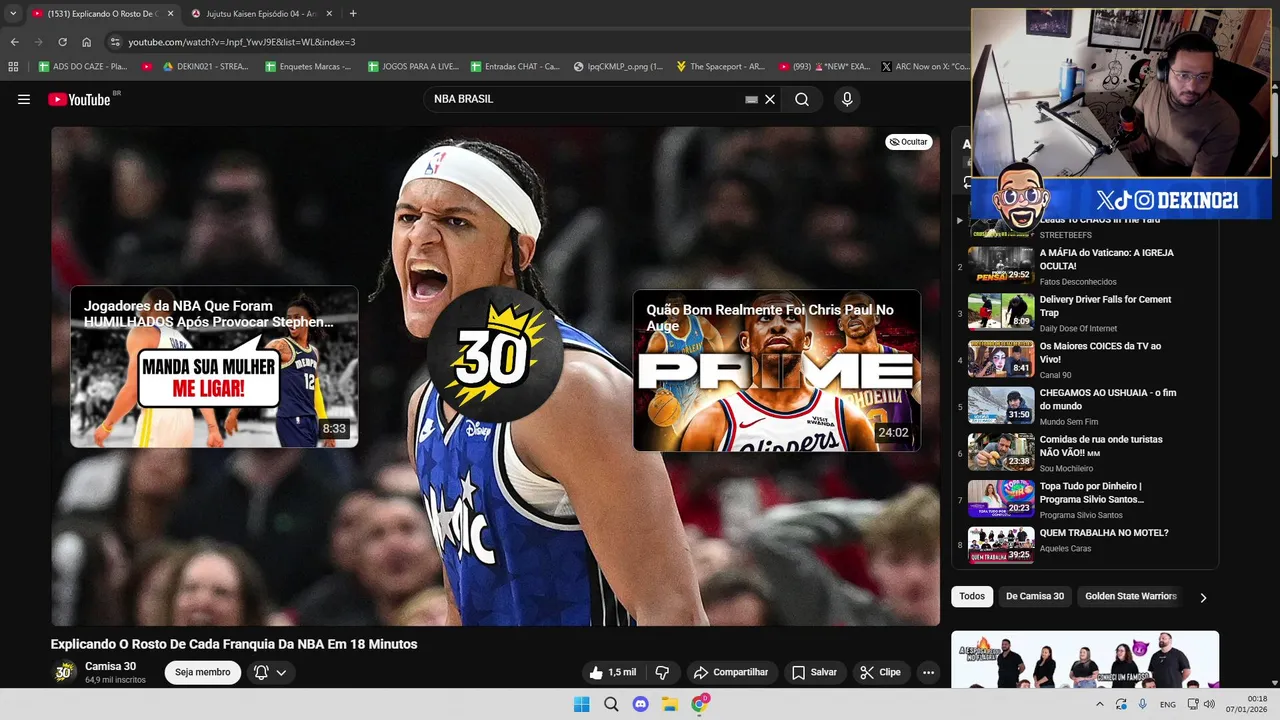
Task: Click the Camisa 30 circular channel watermark
Action: click(494, 355)
